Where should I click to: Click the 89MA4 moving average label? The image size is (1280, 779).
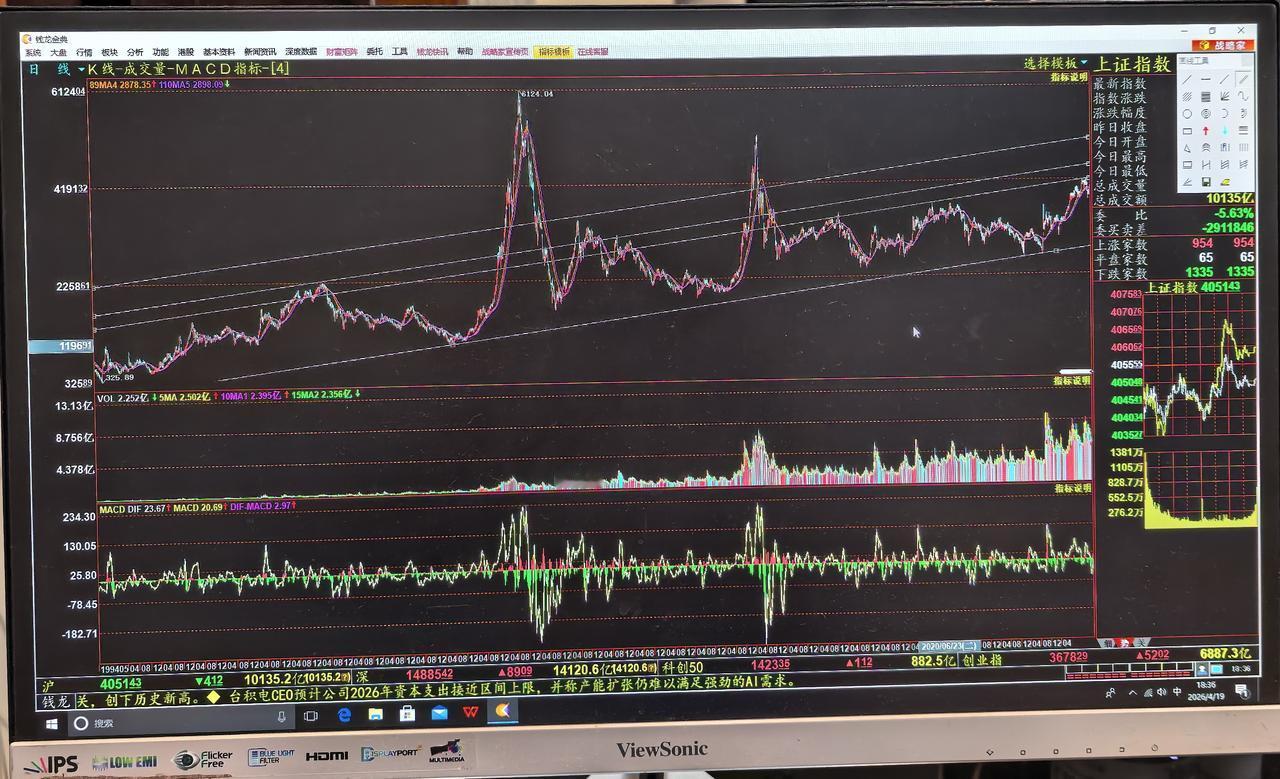point(121,85)
